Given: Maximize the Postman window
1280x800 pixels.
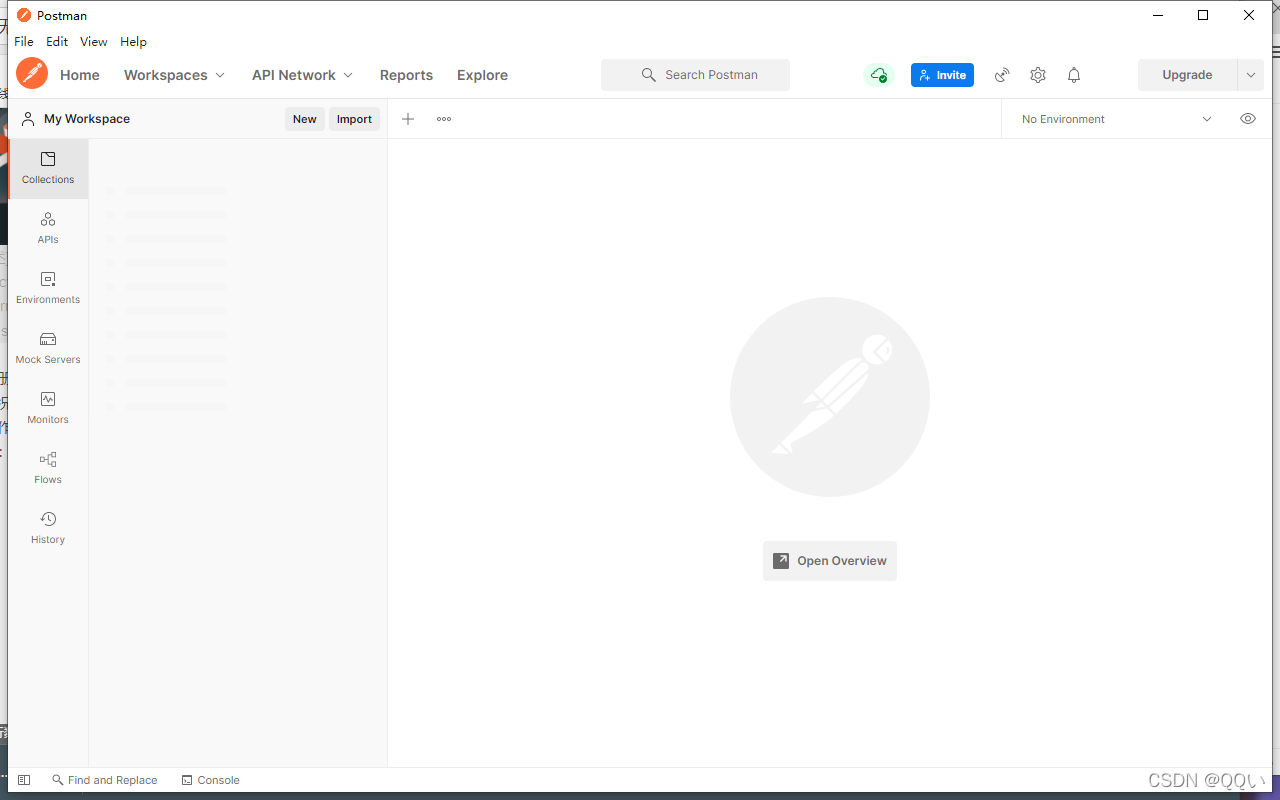Looking at the screenshot, I should [1203, 15].
